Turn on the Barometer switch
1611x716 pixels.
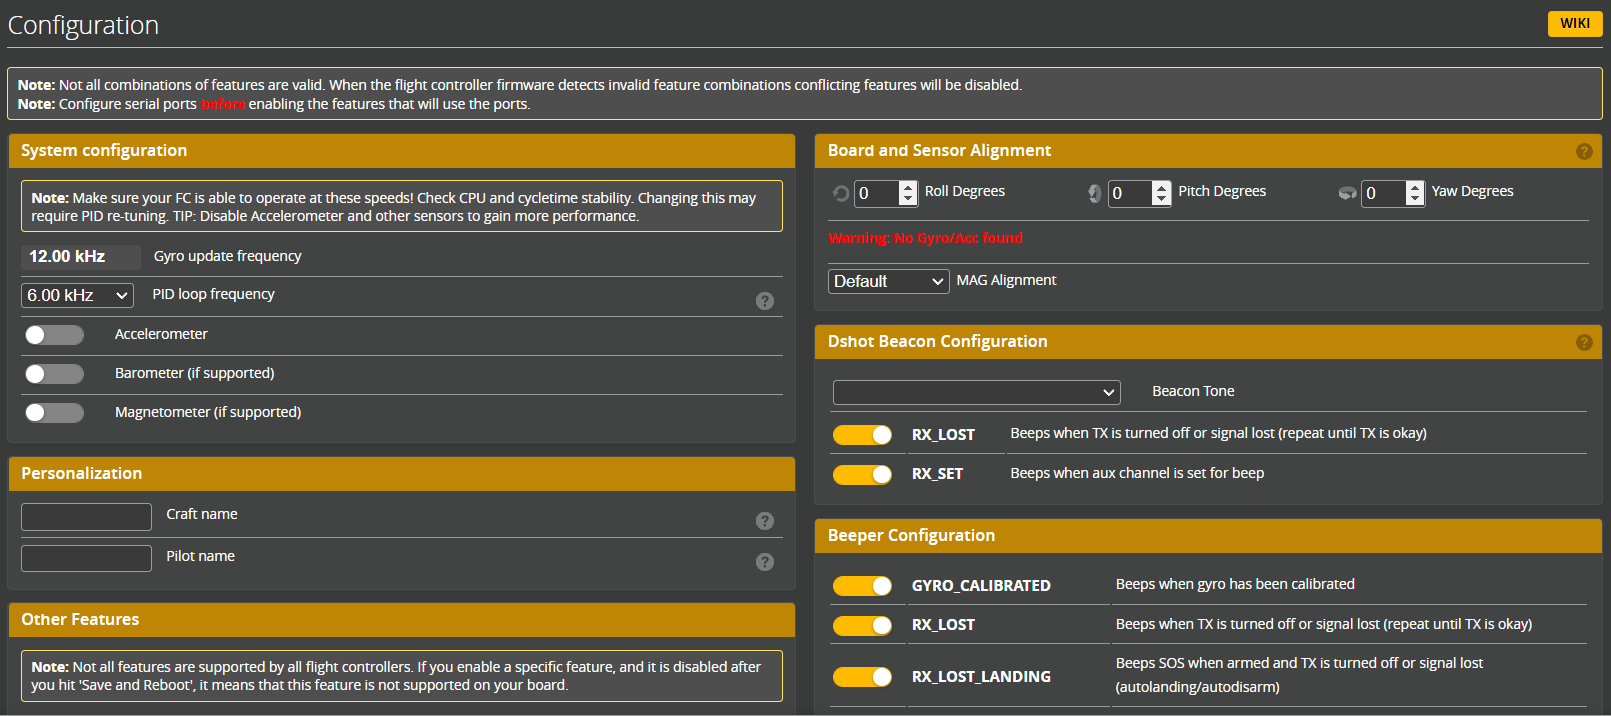[x=55, y=374]
